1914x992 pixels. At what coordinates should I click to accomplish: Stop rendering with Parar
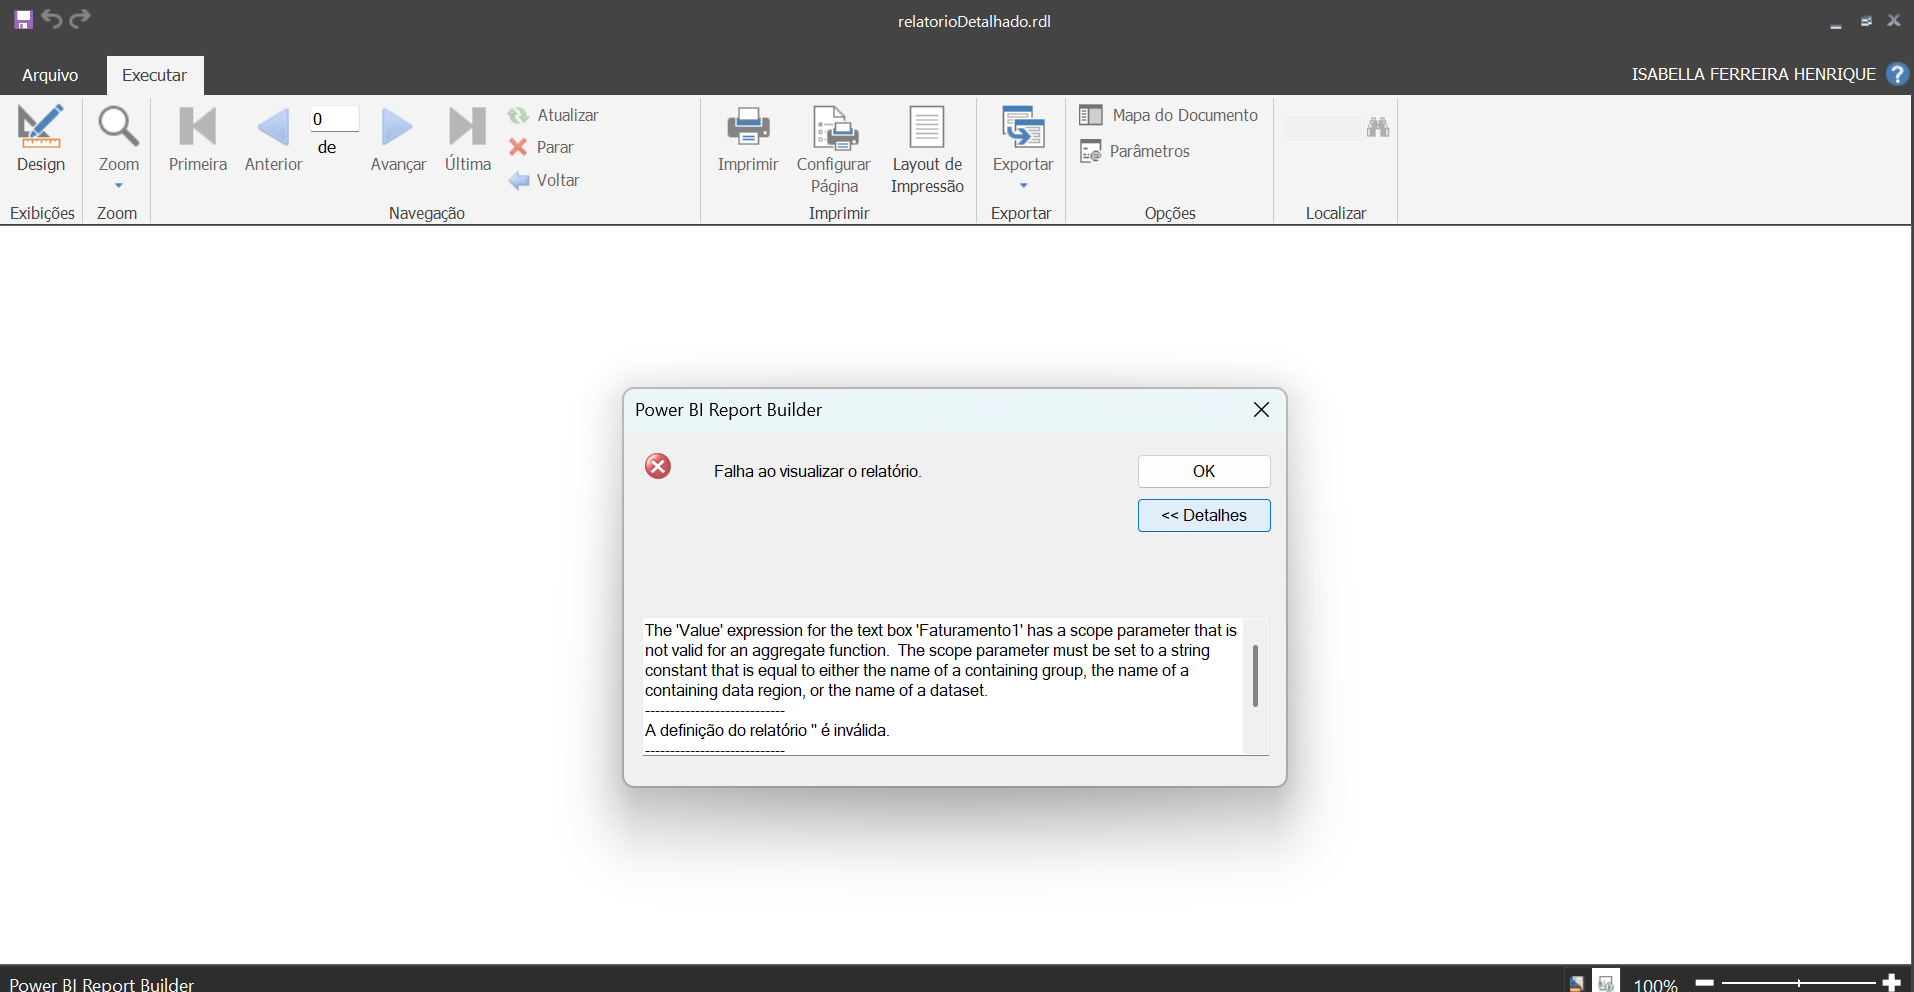tap(541, 147)
